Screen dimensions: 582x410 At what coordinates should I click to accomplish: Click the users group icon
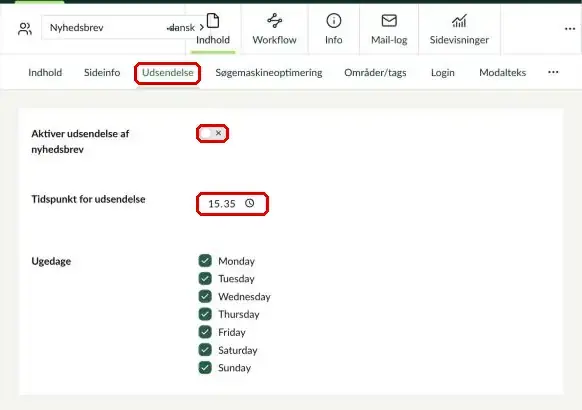tap(25, 29)
